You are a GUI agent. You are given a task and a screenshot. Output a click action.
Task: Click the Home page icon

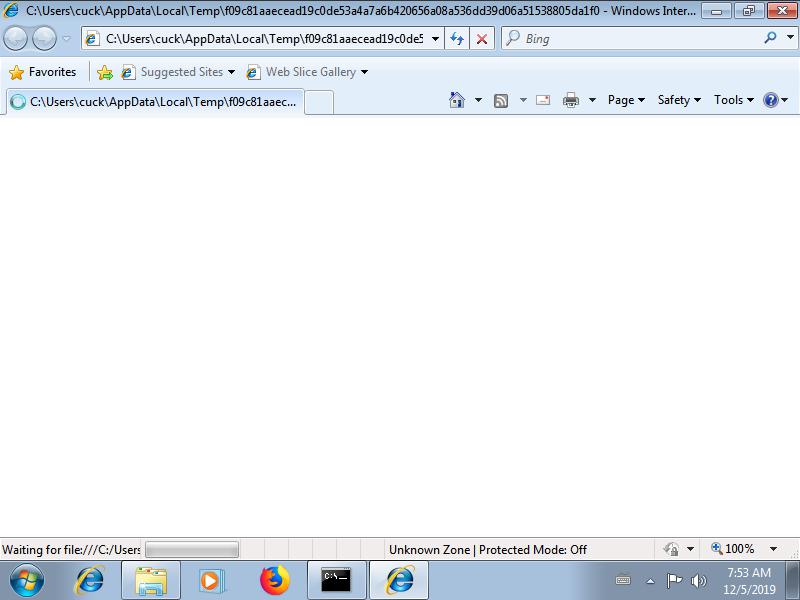coord(457,100)
